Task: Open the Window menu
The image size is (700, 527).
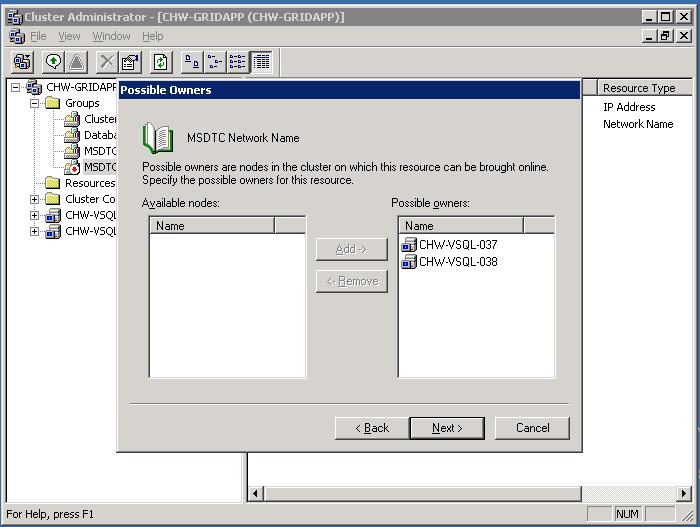Action: coord(111,36)
